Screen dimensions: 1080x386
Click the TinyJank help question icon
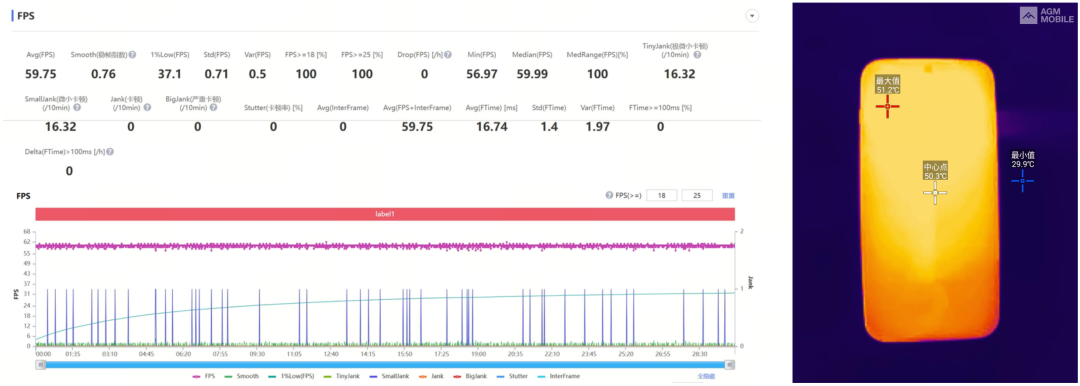coord(697,54)
